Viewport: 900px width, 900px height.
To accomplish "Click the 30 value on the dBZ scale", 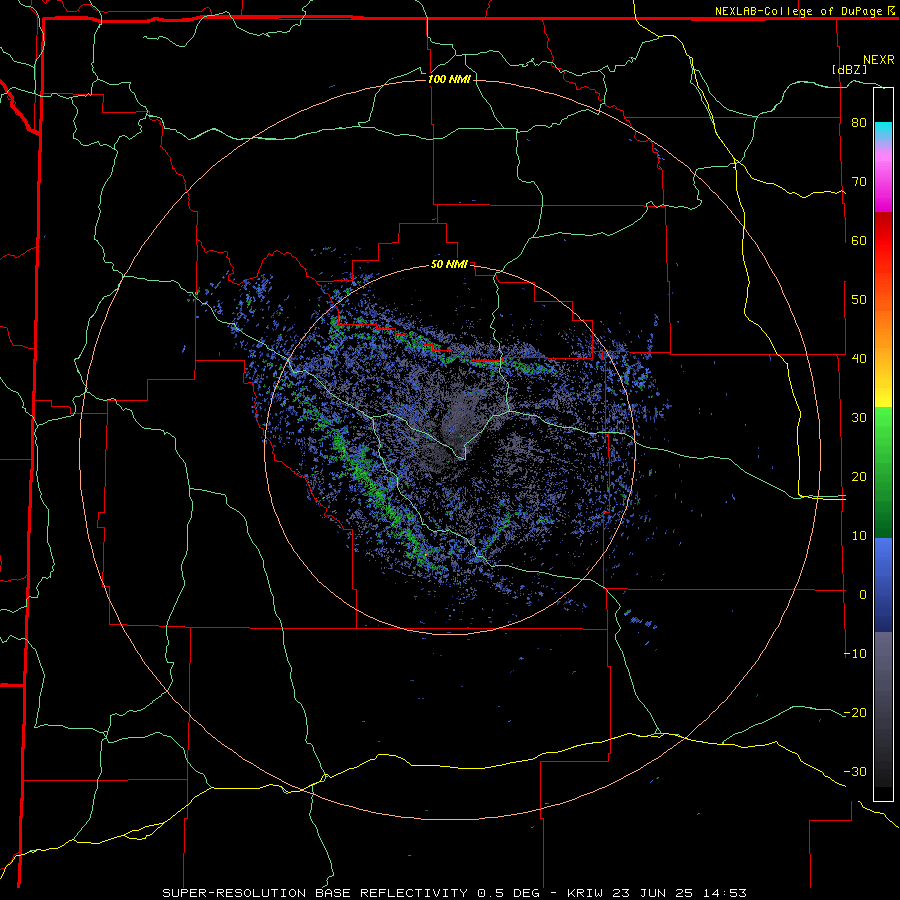I will pyautogui.click(x=859, y=417).
